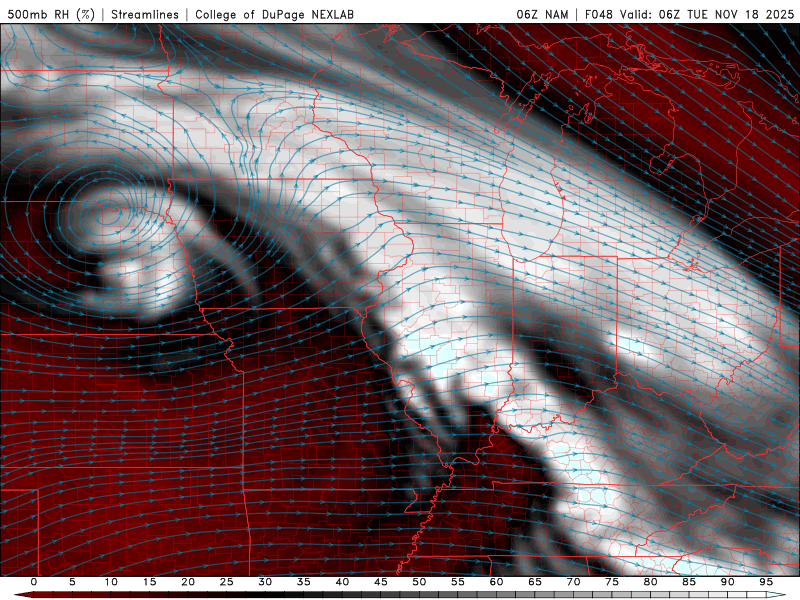Screen dimensions: 800x600
Task: Click the 80 label on the color scale
Action: [650, 582]
